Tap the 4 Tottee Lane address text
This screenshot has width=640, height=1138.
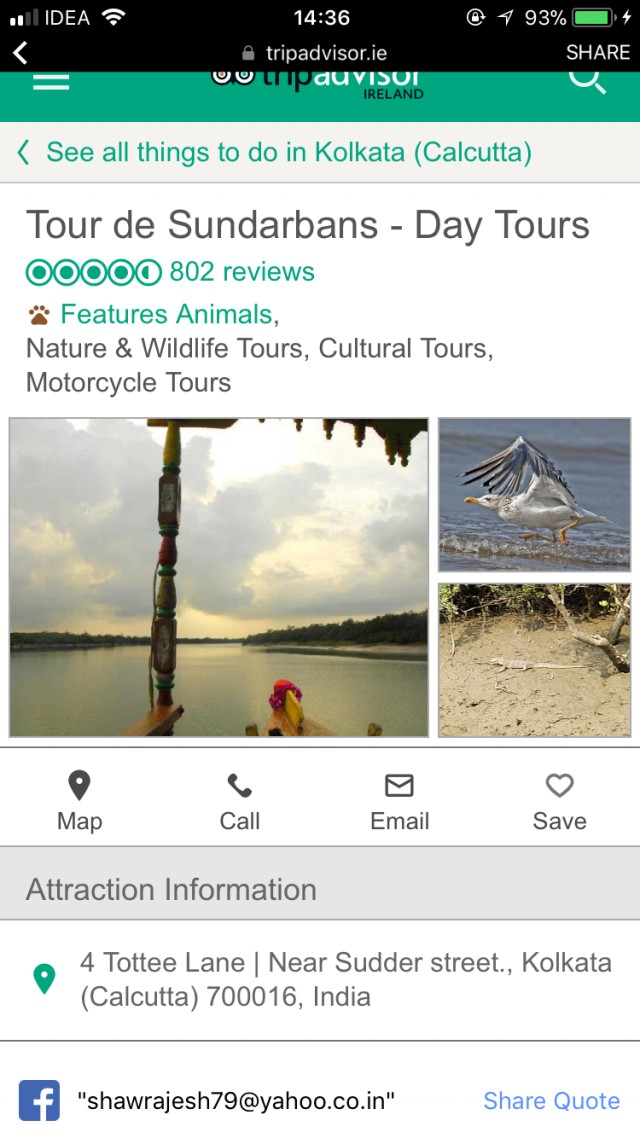(x=345, y=979)
